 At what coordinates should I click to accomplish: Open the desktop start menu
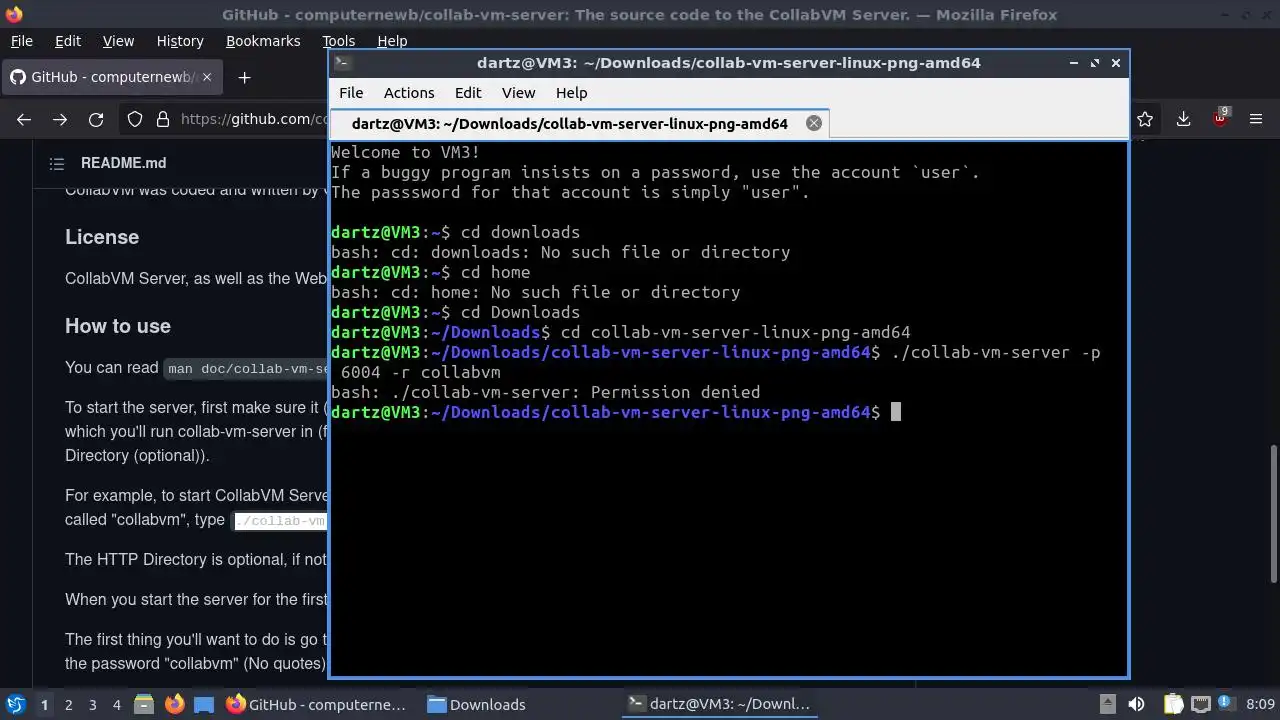15,704
